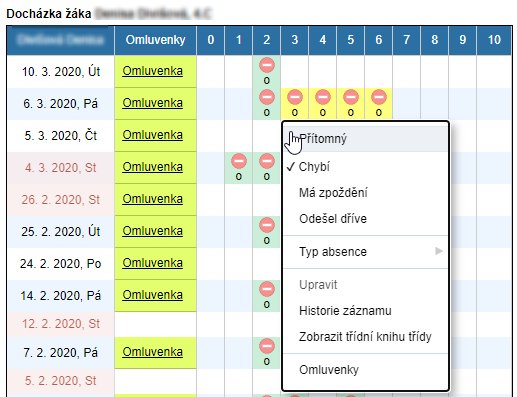Click column header for hour 2

coord(267,40)
